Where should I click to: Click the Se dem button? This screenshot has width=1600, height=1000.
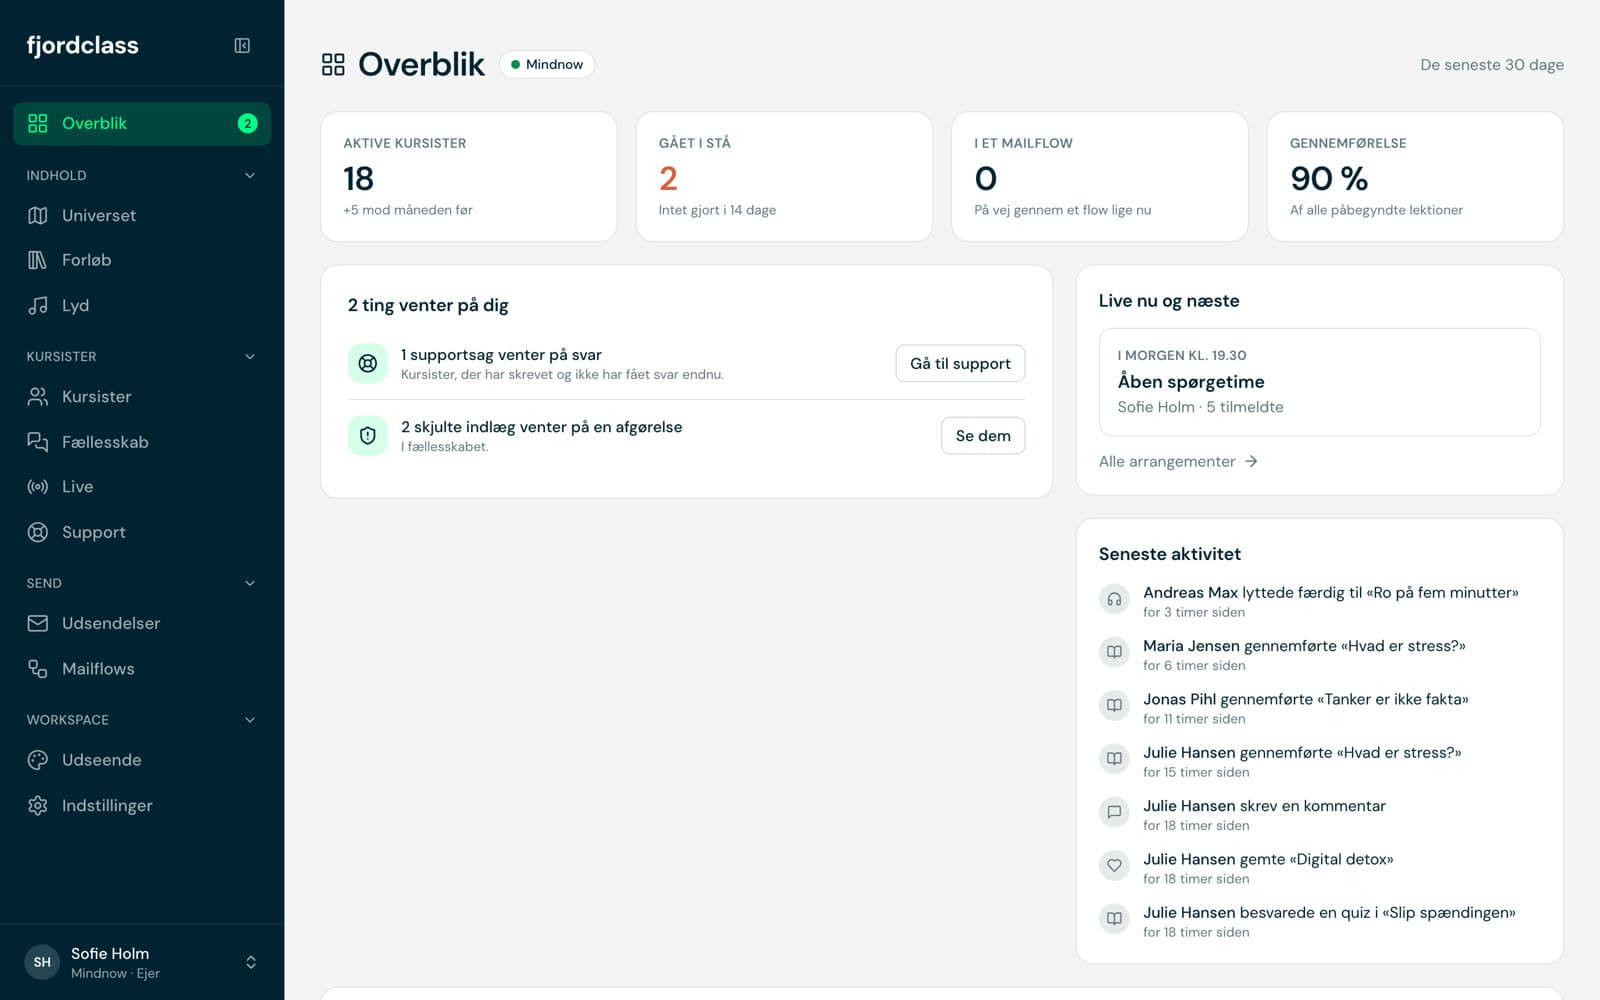[x=983, y=435]
